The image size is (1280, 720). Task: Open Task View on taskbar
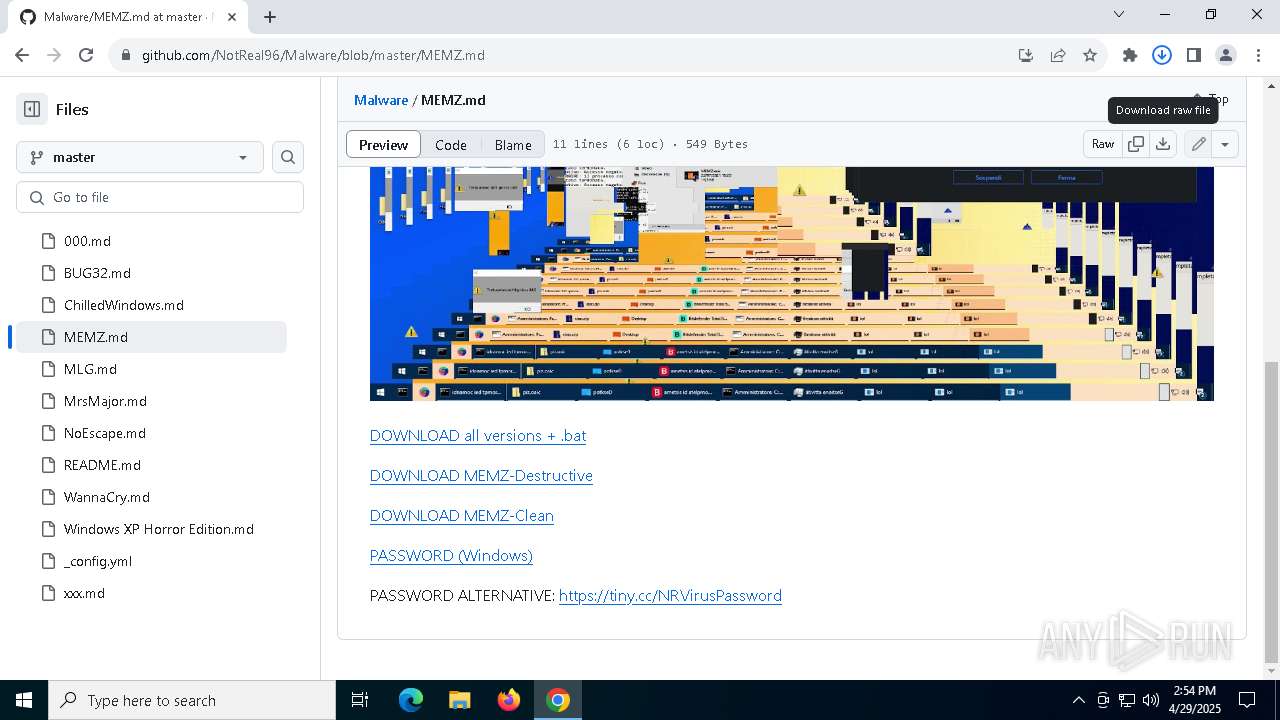(360, 700)
